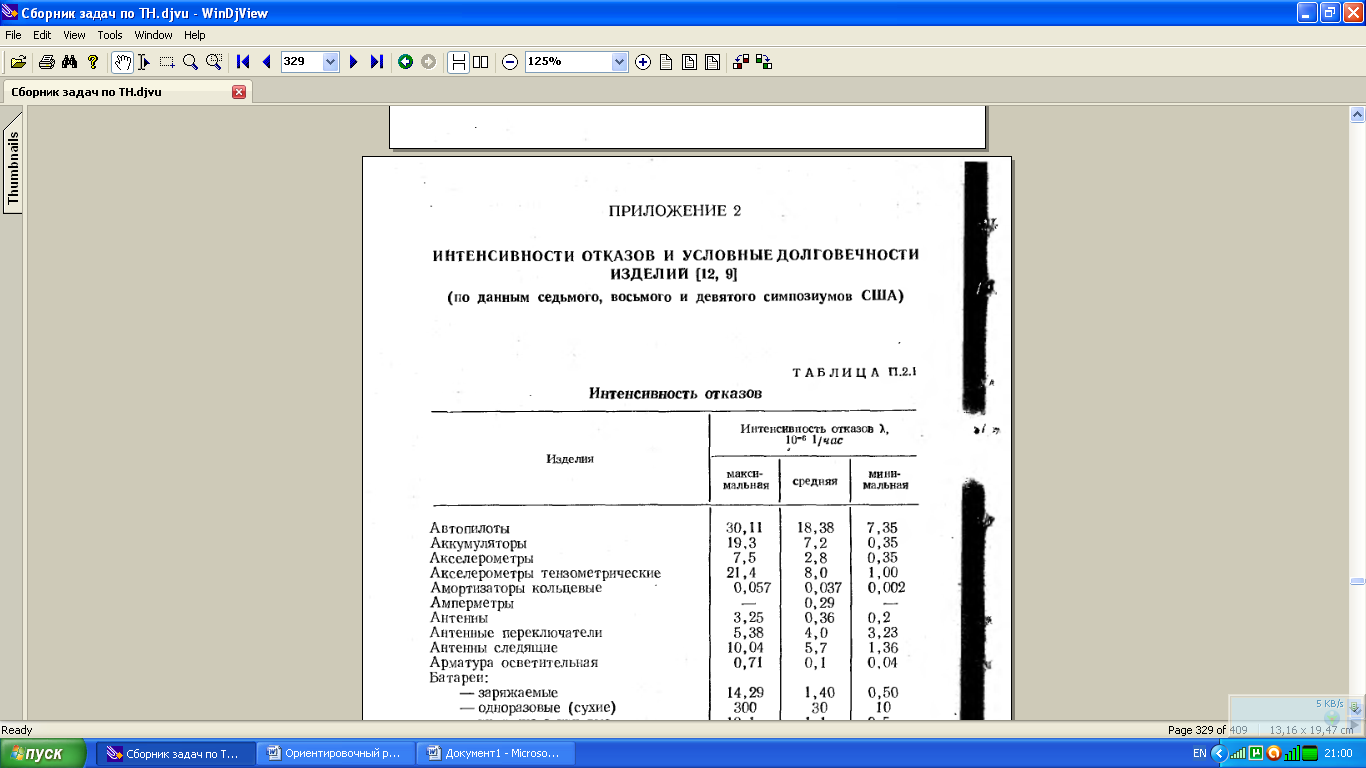
Task: Click the rotate right icon
Action: tap(764, 62)
